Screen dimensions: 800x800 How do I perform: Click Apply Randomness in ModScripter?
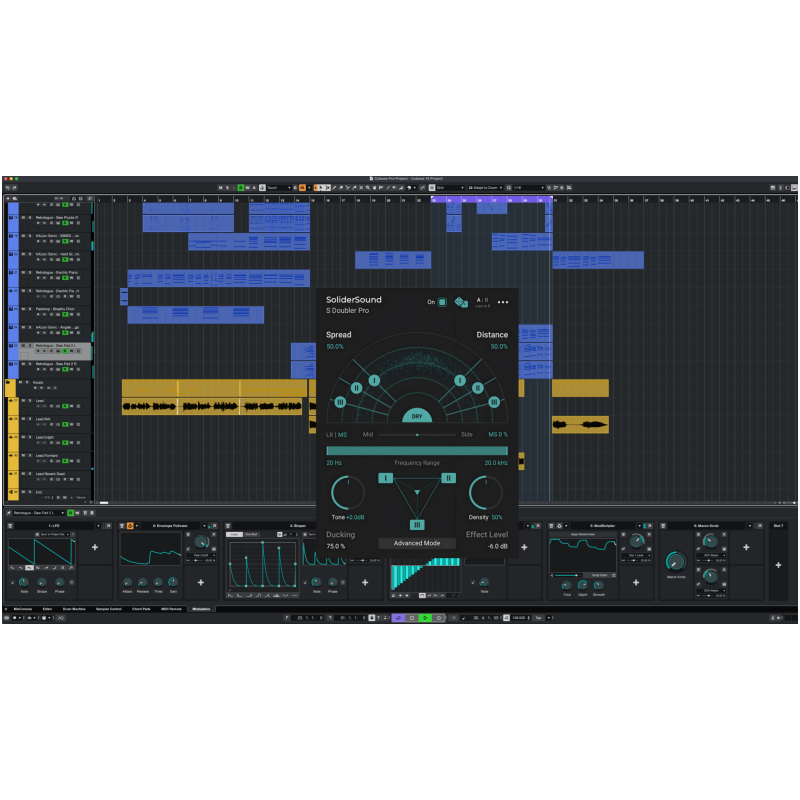(x=583, y=534)
